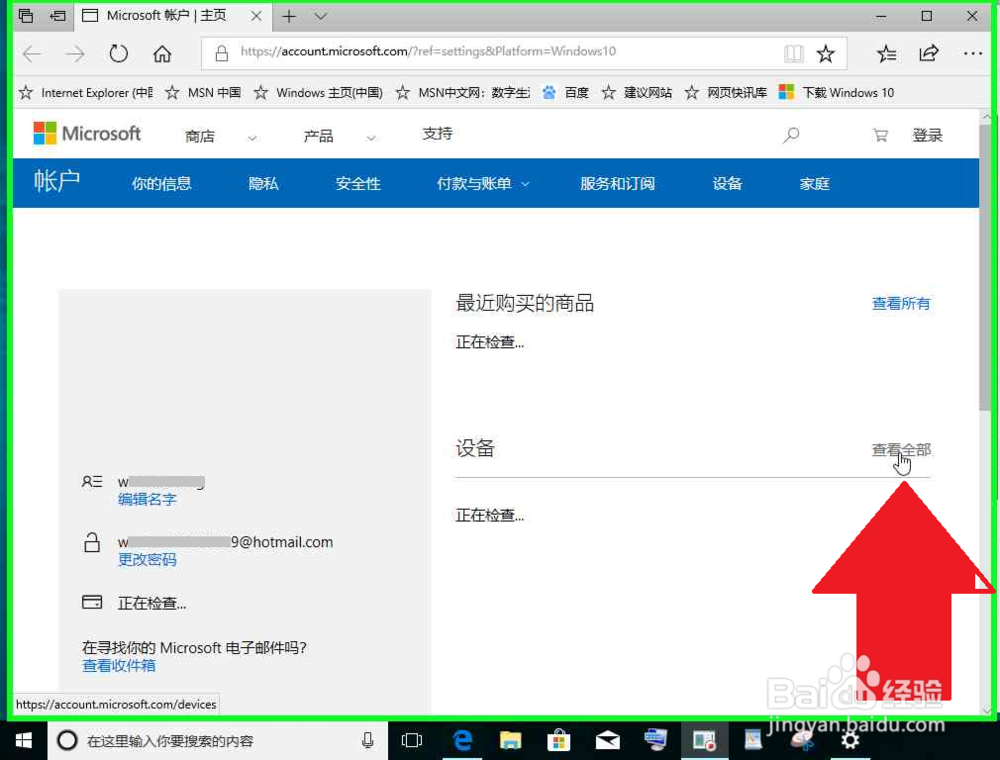Open the 建议网站 bookmark
Image resolution: width=1000 pixels, height=760 pixels.
pos(637,93)
